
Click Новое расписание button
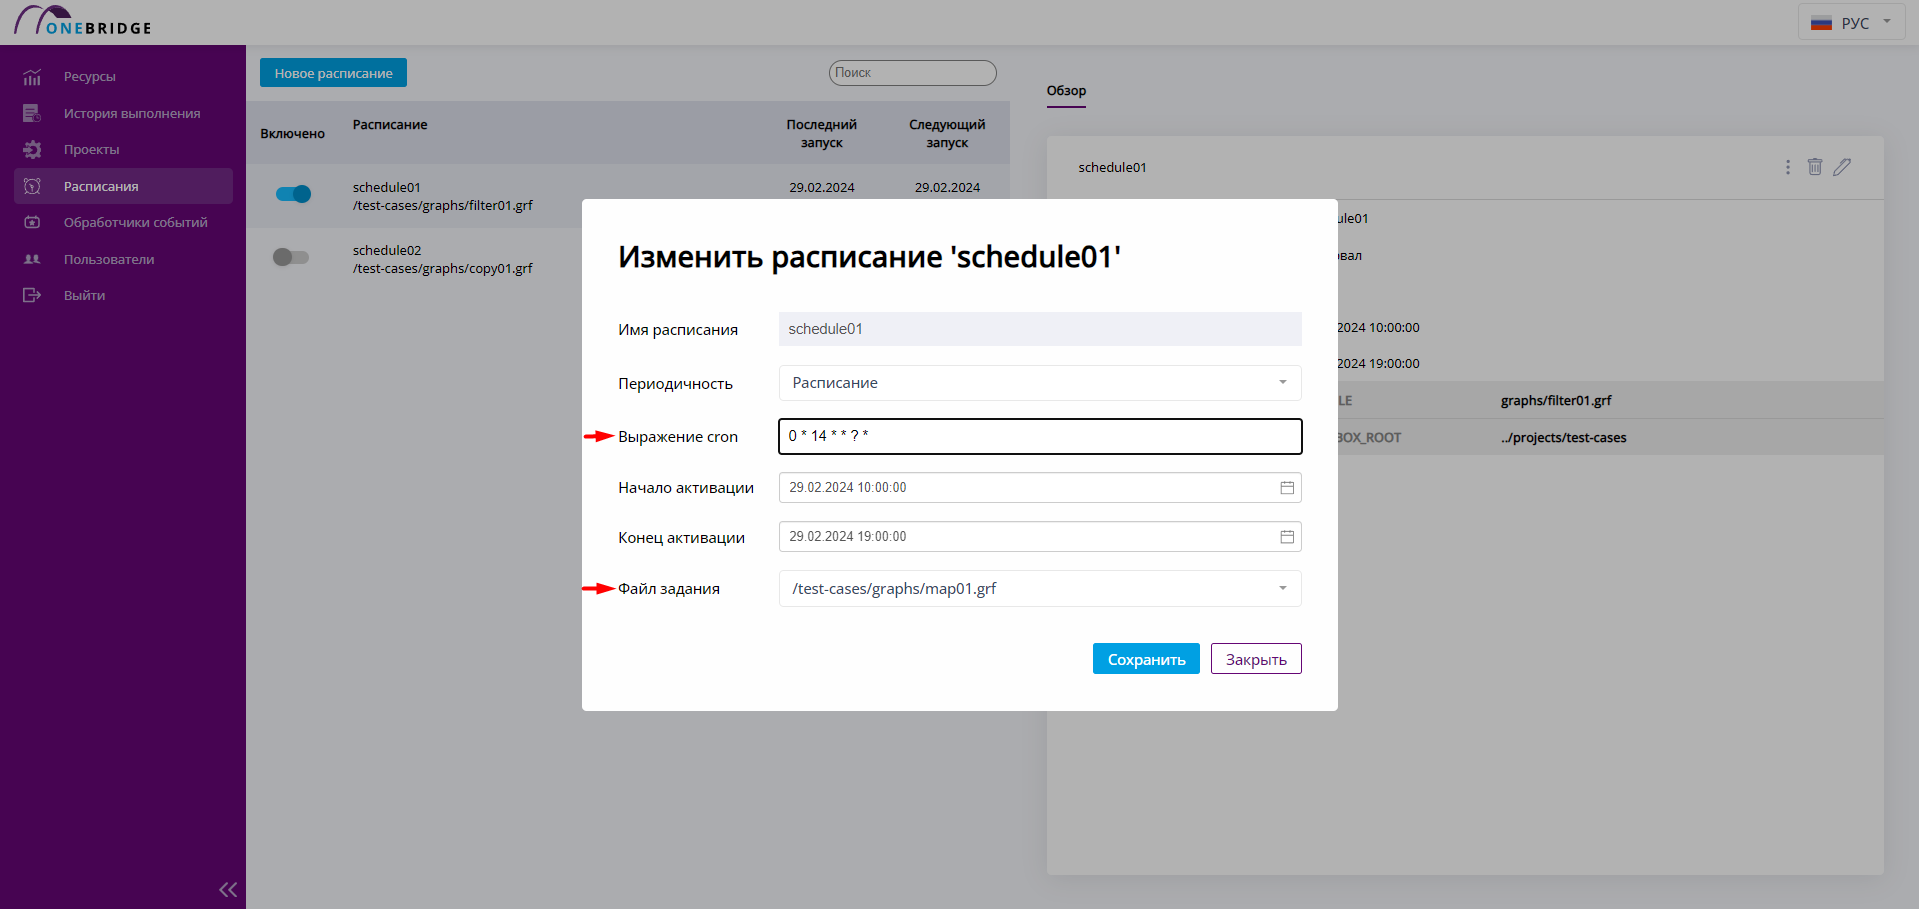click(x=333, y=73)
